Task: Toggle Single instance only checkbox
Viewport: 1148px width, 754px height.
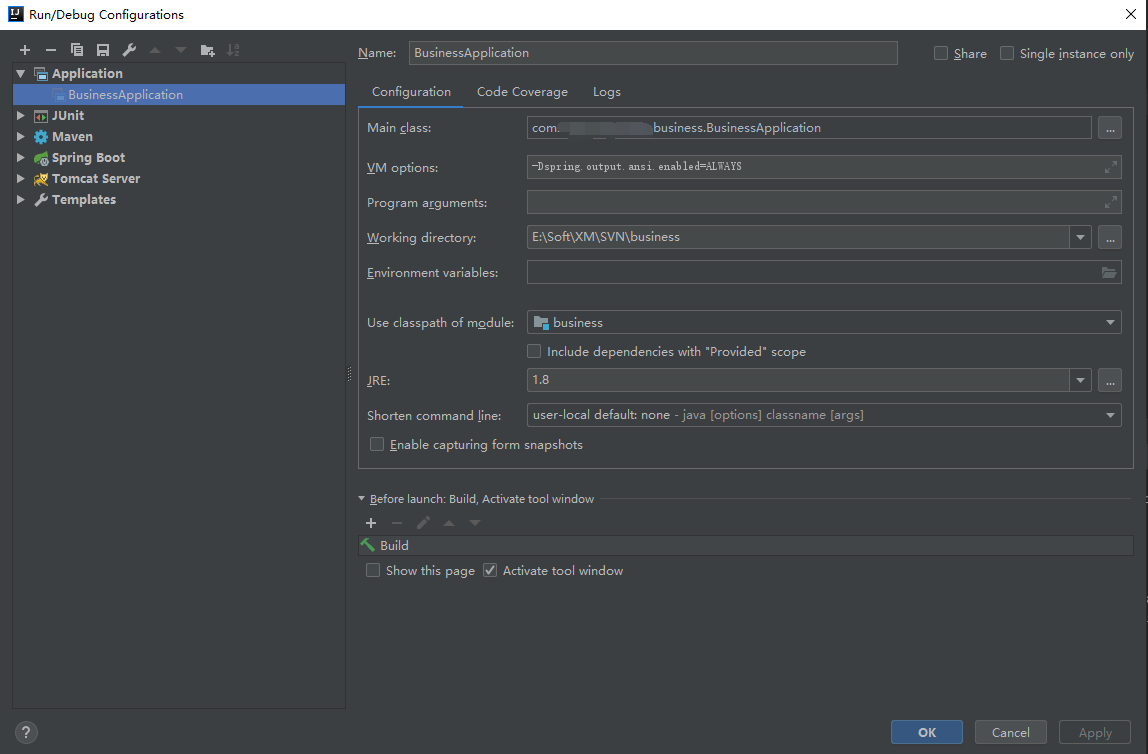Action: click(1007, 54)
